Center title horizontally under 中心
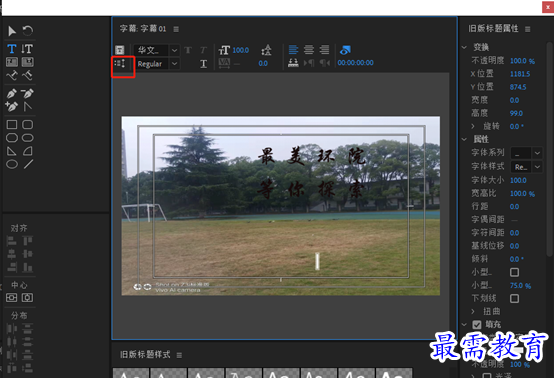This screenshot has height=378, width=554. (x=28, y=298)
